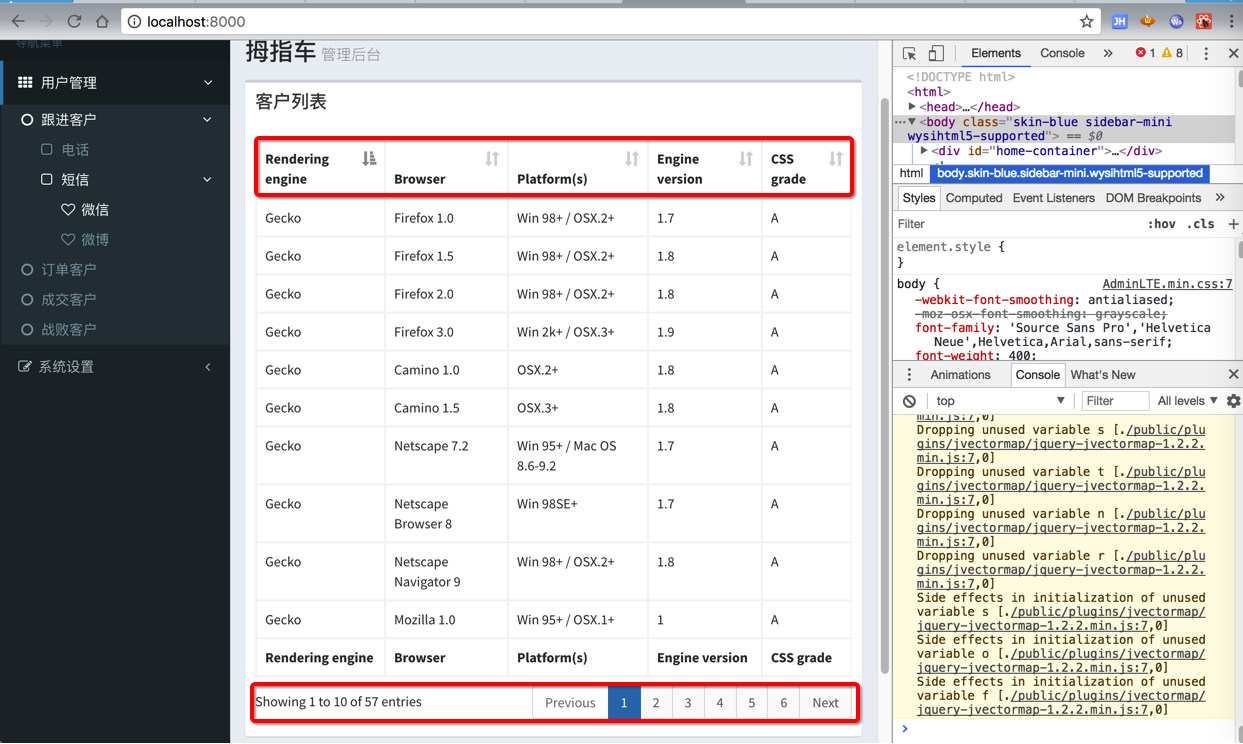Click the edit icon beside 系统设置
The height and width of the screenshot is (744, 1243).
(x=26, y=366)
